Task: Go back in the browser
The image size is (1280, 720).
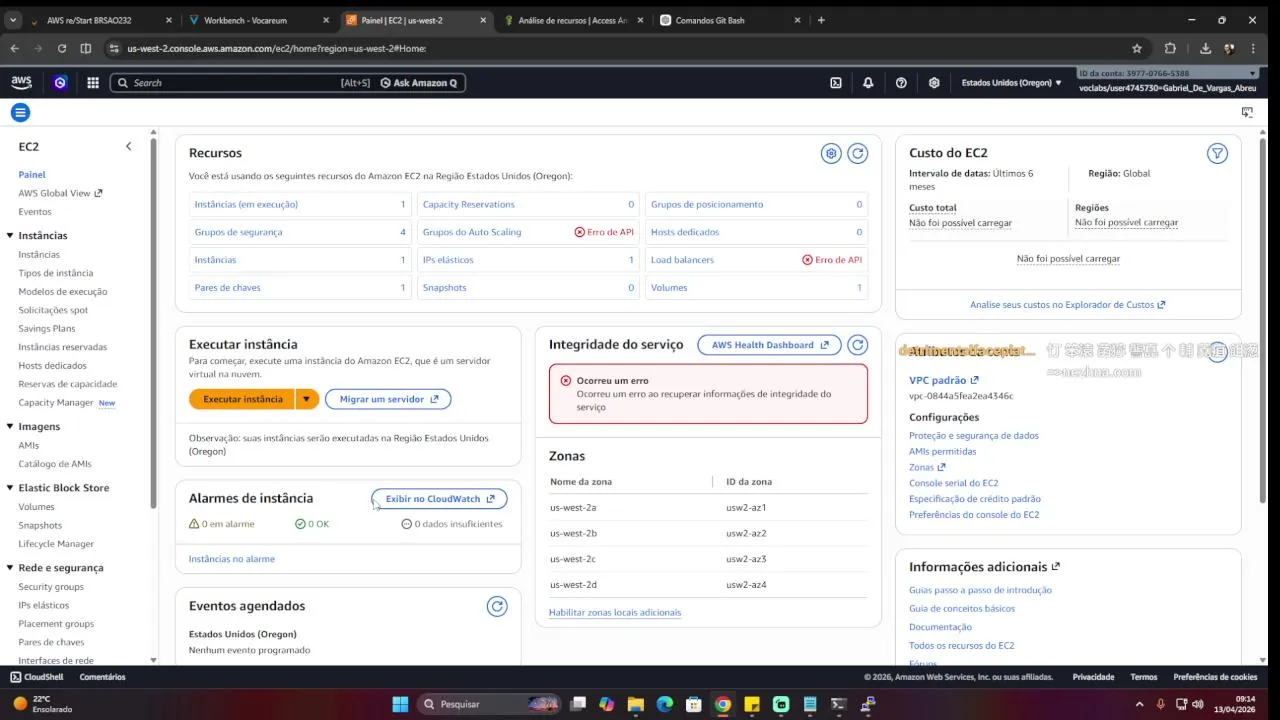Action: click(15, 48)
